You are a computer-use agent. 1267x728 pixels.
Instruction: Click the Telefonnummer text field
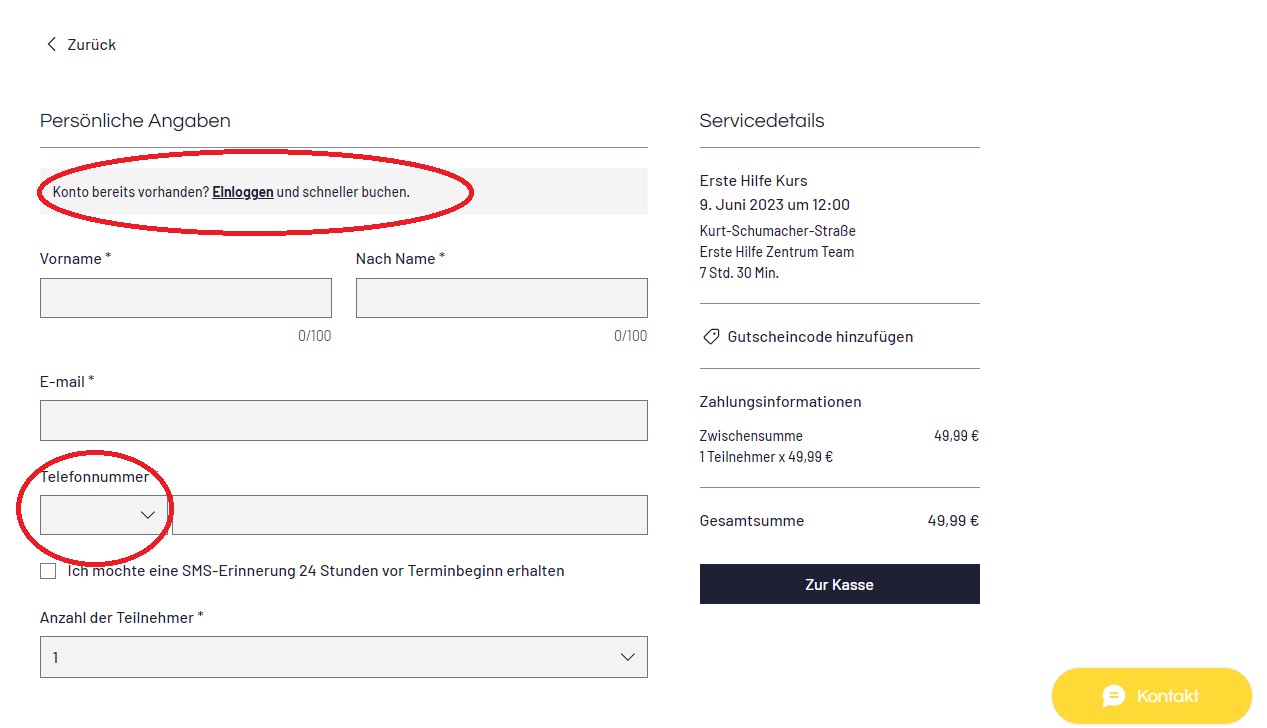point(410,515)
